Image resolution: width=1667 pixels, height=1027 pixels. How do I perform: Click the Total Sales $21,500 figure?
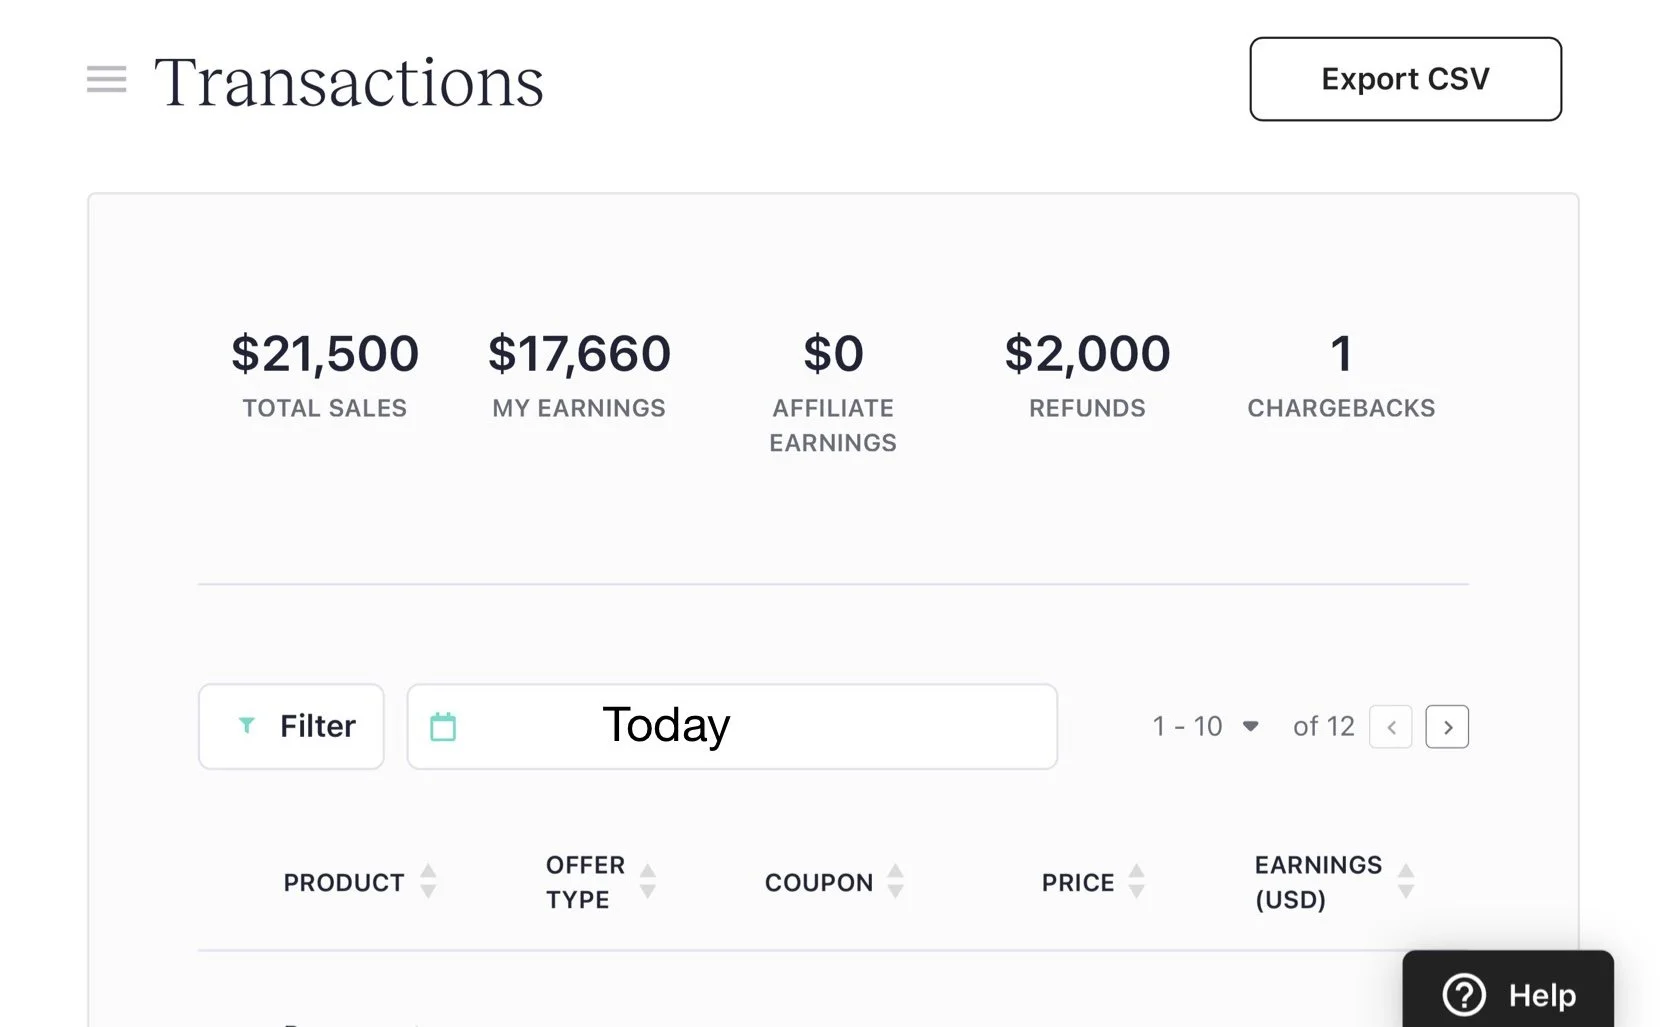pyautogui.click(x=325, y=354)
